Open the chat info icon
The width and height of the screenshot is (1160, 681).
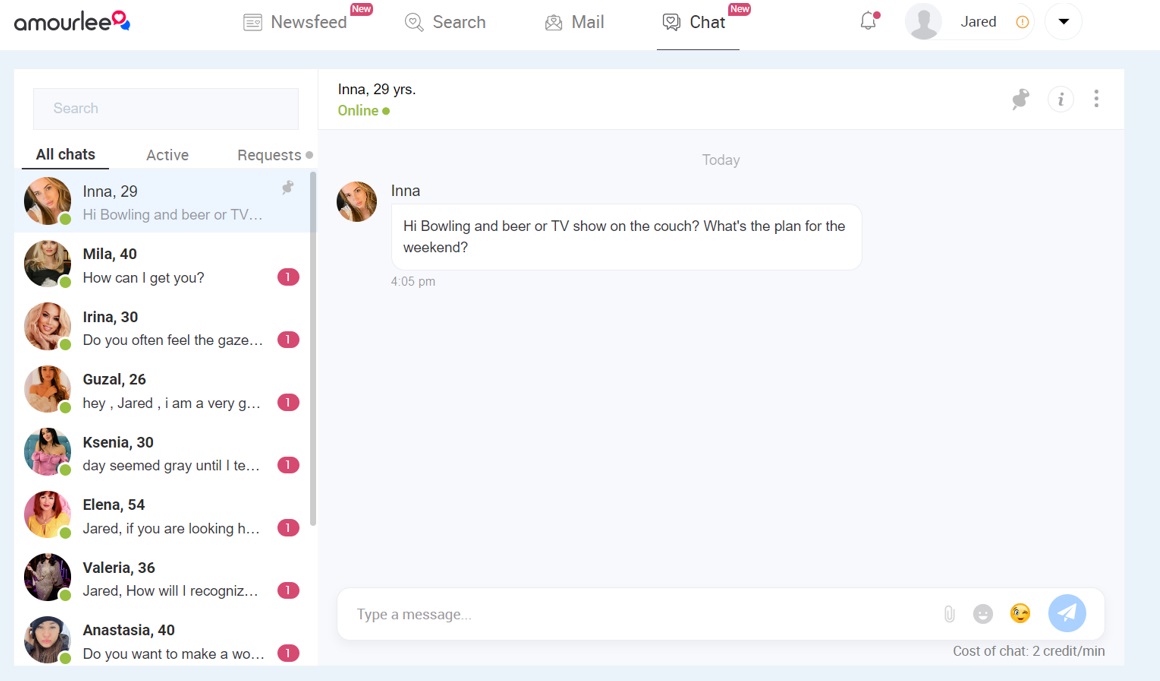[1060, 99]
